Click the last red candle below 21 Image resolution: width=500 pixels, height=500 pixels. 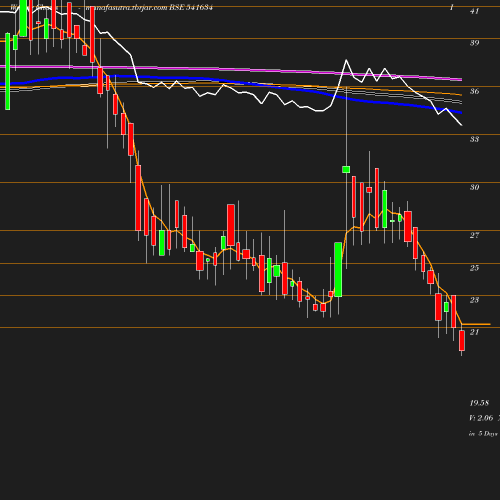click(462, 340)
